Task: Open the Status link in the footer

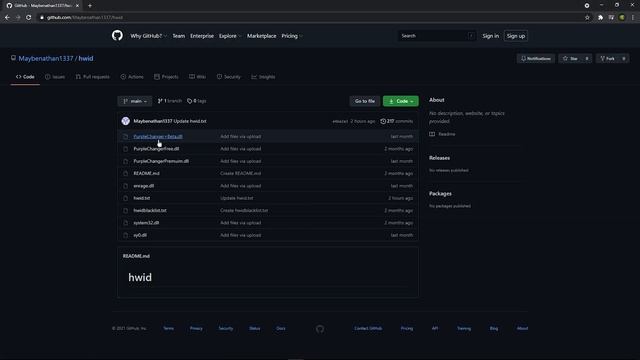Action: click(x=254, y=329)
